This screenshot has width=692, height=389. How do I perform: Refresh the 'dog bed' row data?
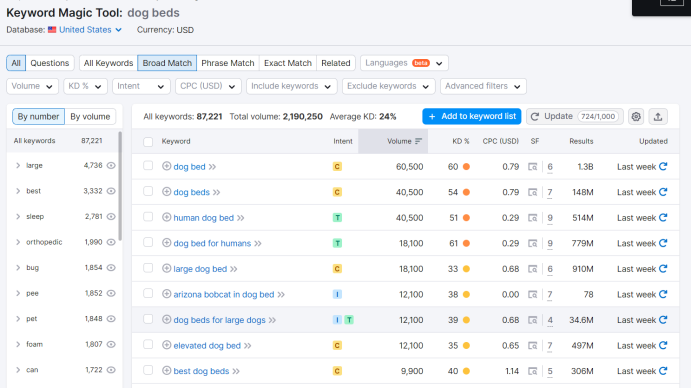663,166
